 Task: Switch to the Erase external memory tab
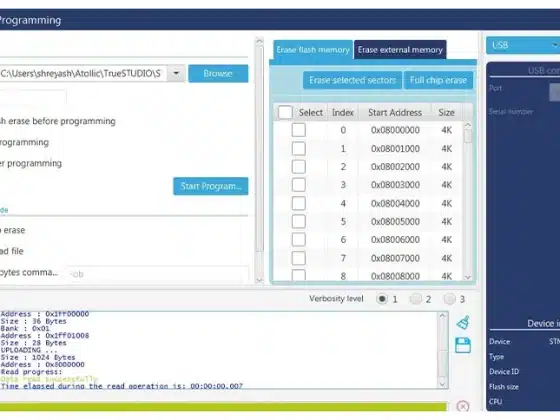[x=400, y=50]
